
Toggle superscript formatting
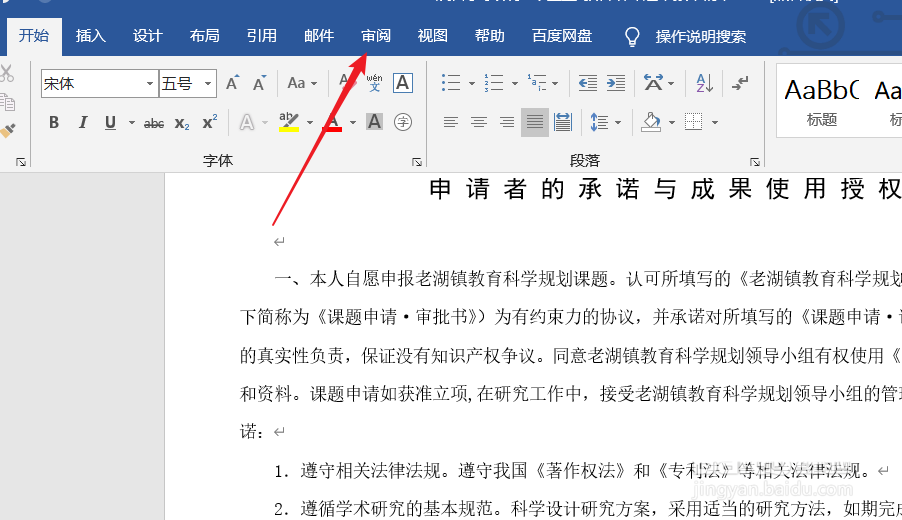click(210, 122)
